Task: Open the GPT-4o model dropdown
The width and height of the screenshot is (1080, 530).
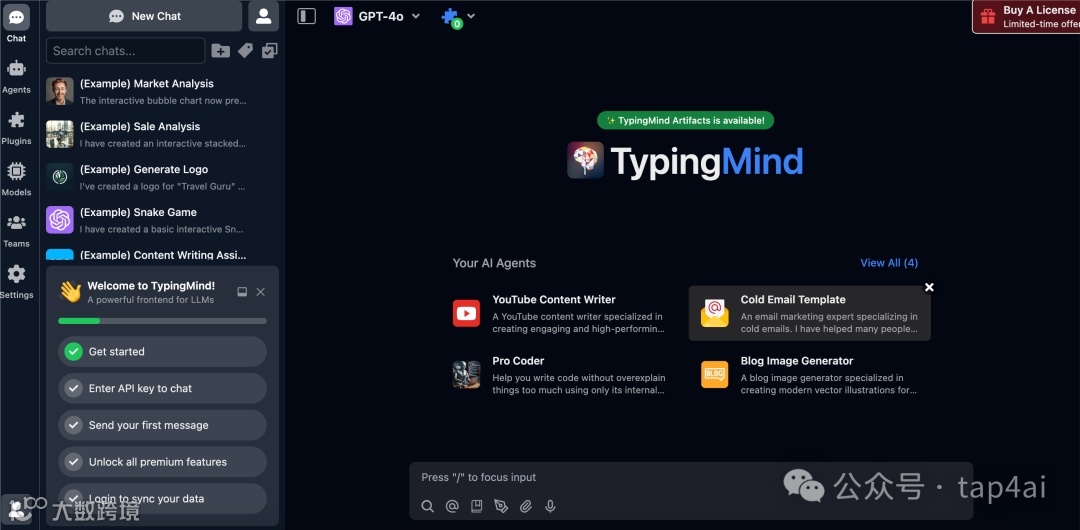Action: tap(377, 16)
